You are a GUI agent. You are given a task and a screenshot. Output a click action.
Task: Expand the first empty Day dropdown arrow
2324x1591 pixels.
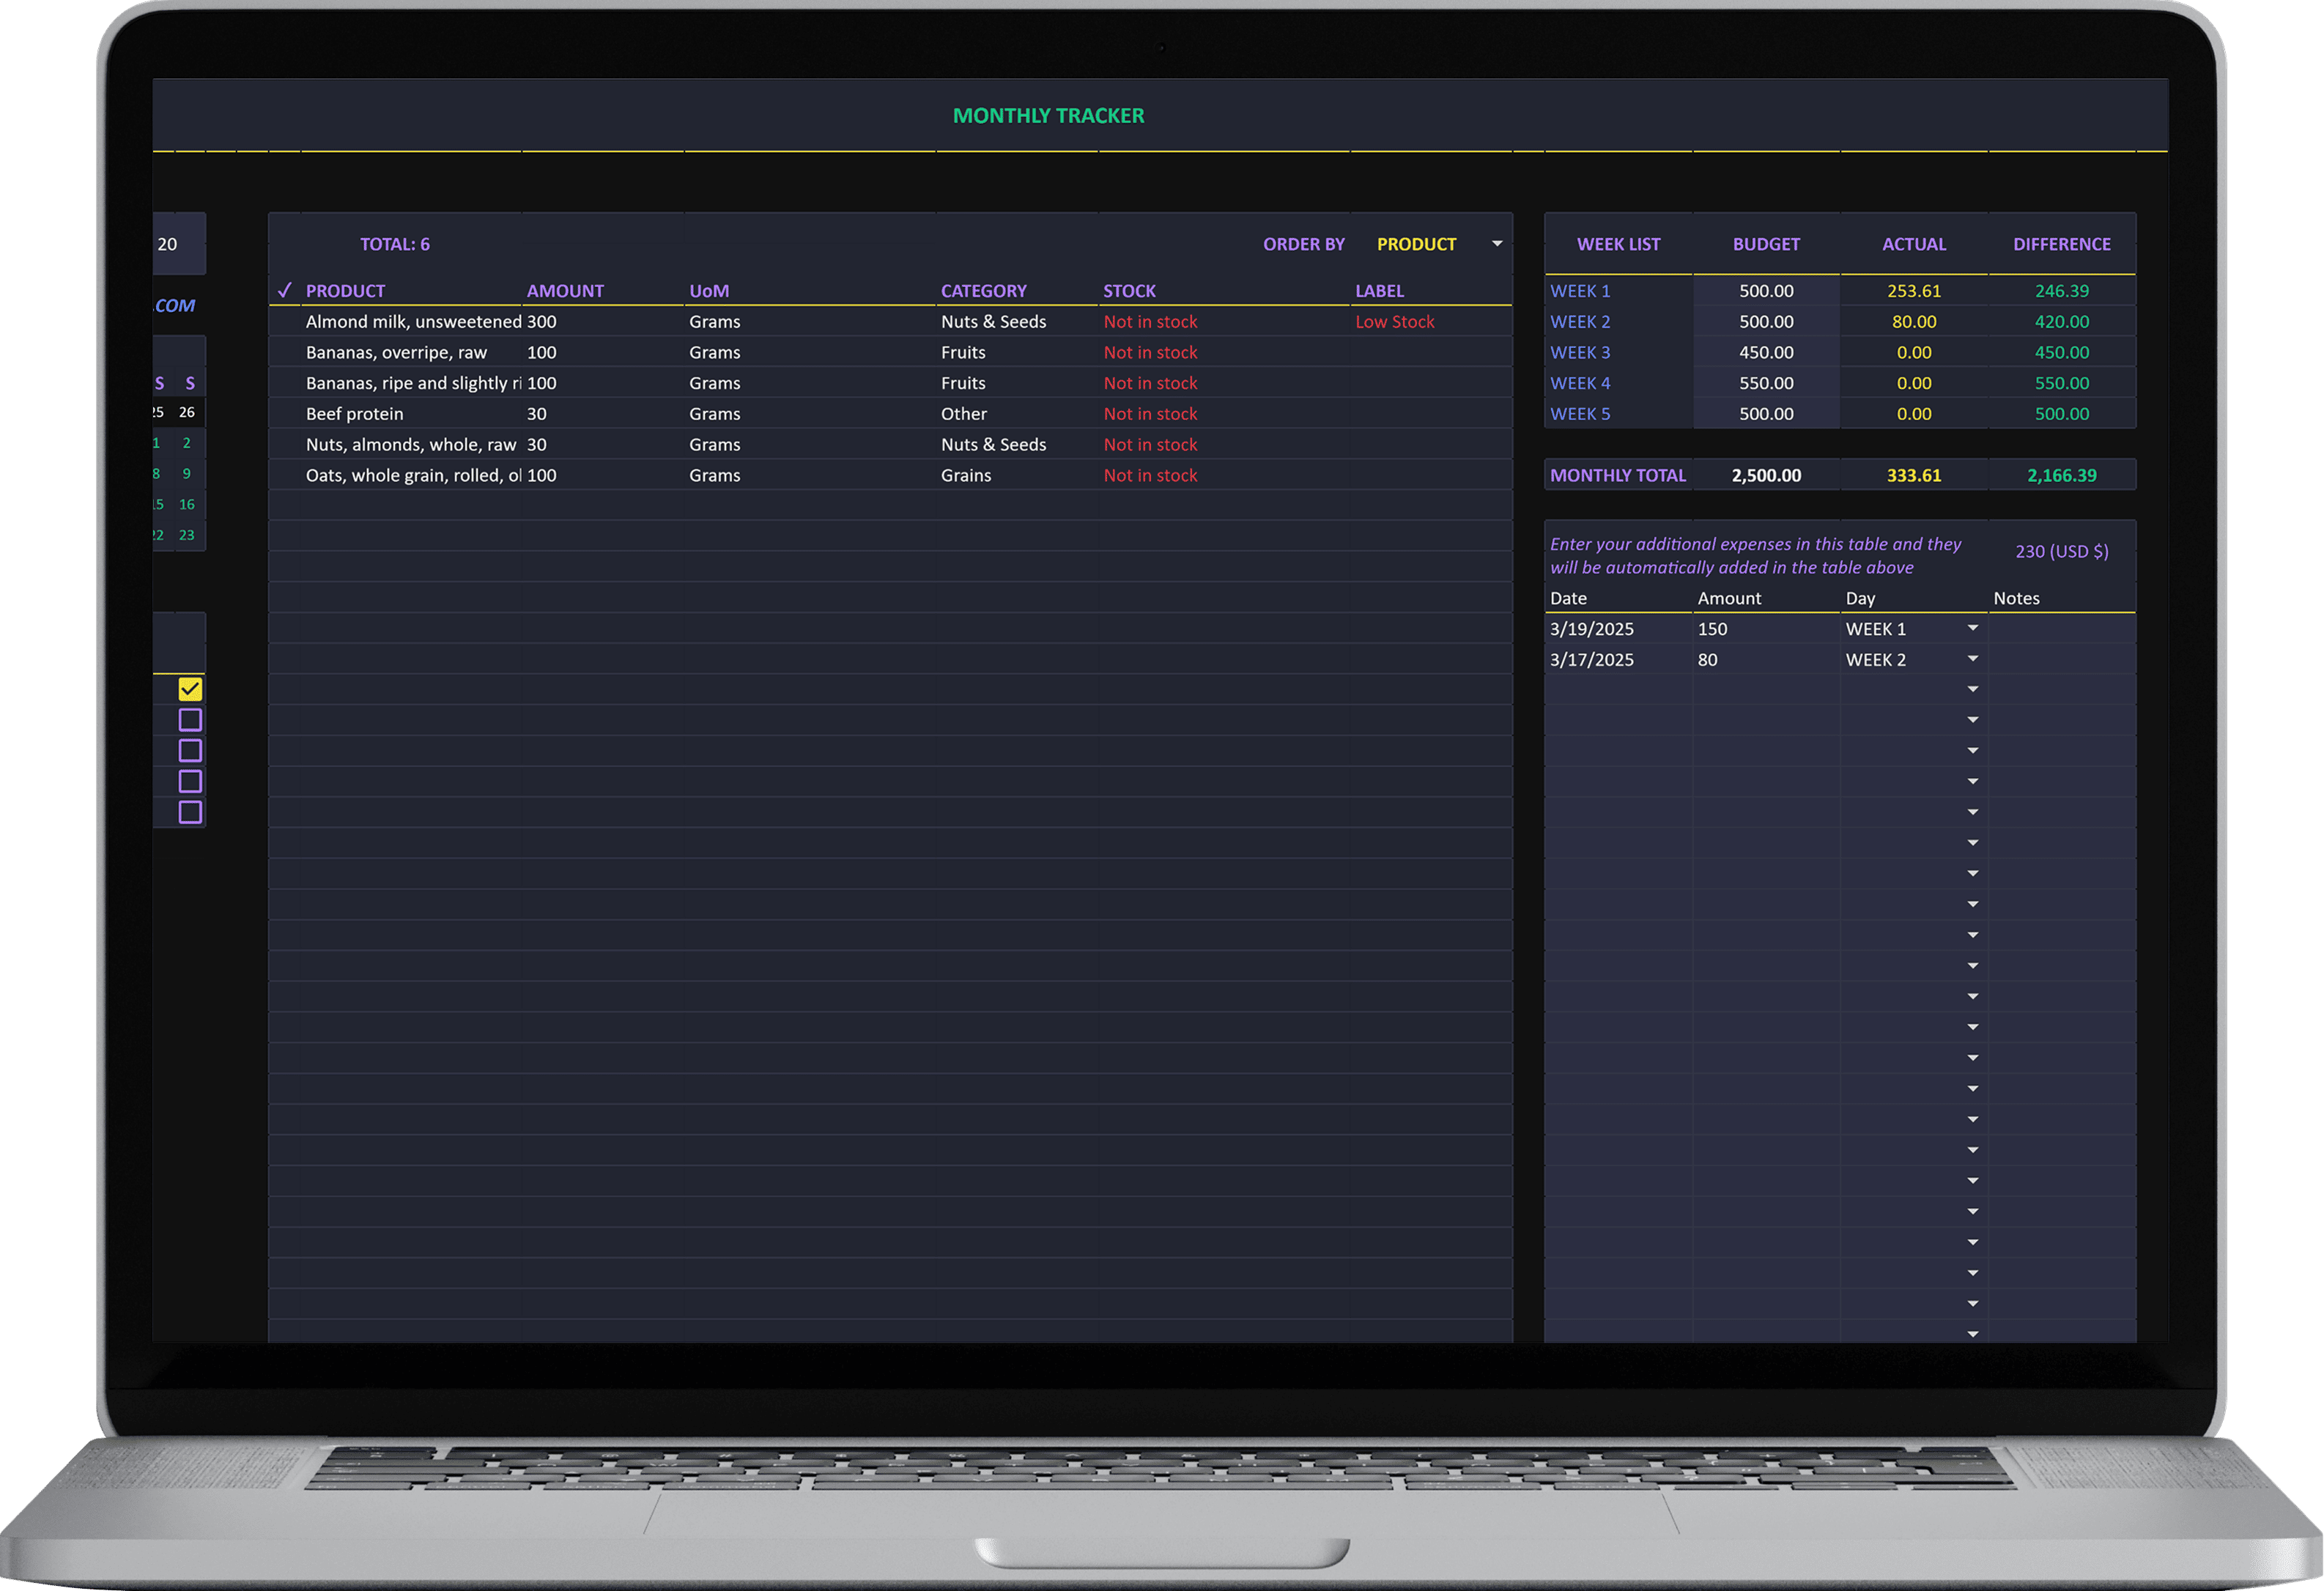tap(1972, 690)
